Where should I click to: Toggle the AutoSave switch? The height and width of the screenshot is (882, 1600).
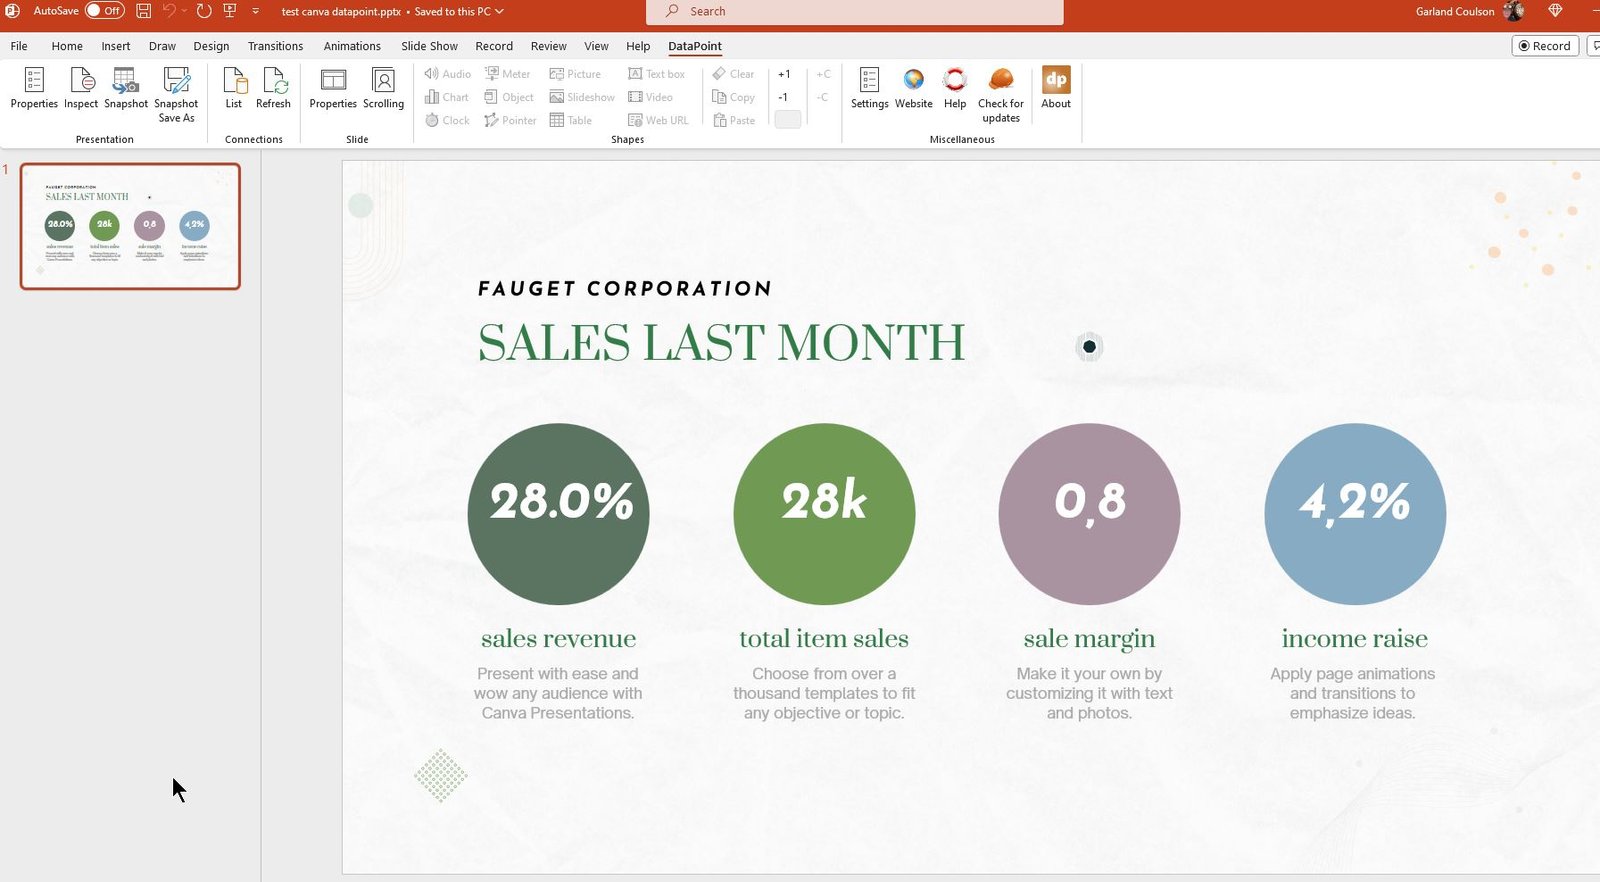[x=104, y=11]
